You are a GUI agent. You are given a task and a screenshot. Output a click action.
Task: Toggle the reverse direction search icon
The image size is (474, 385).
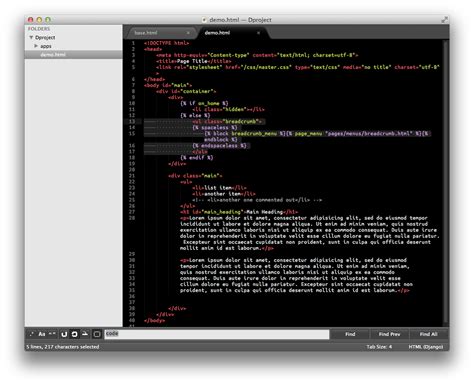tap(64, 334)
